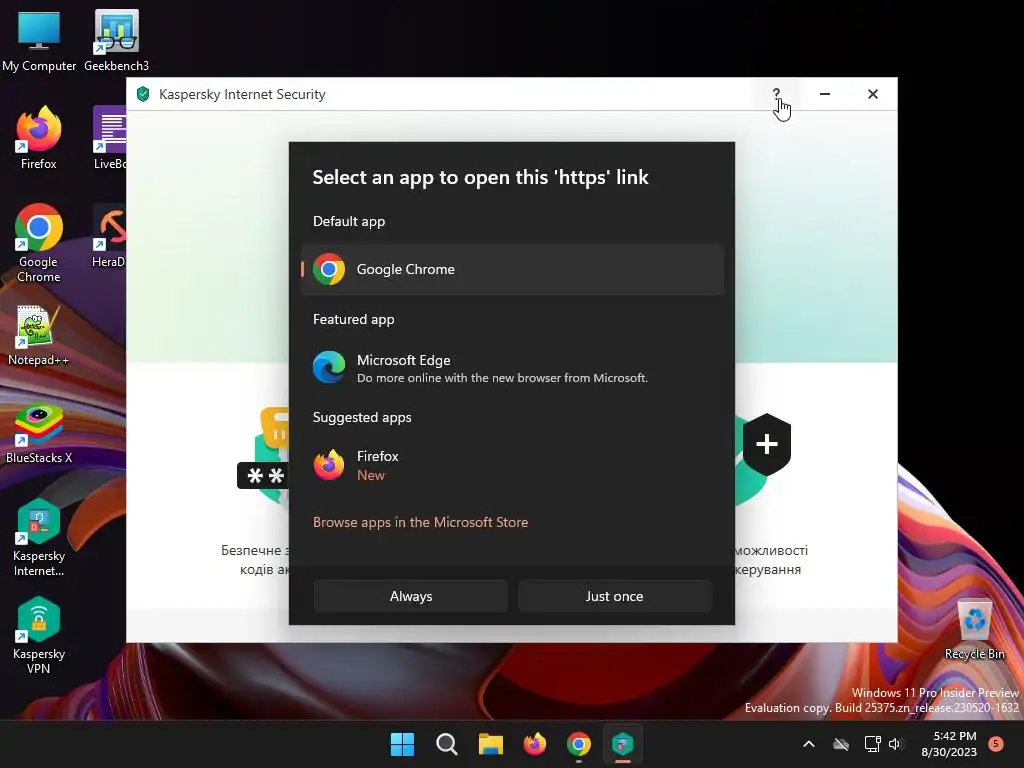Click the 'Featured app' label
1024x768 pixels.
353,319
